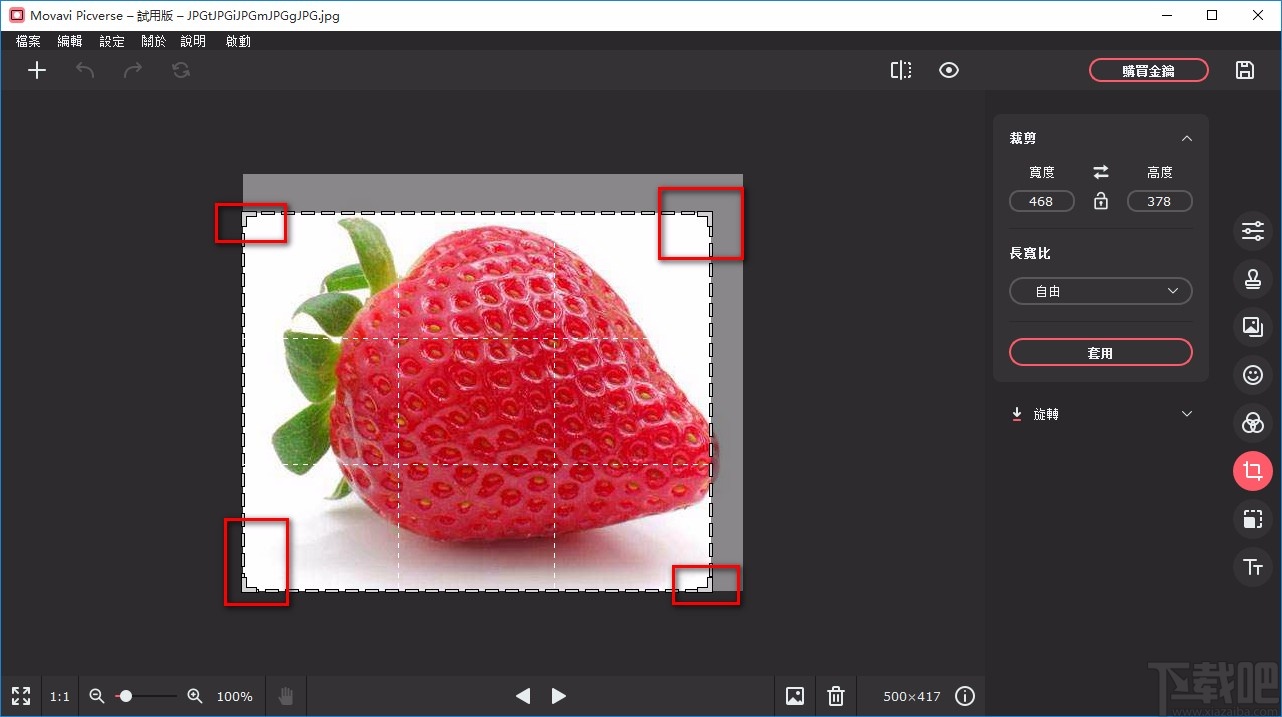1282x717 pixels.
Task: Open the 檔案 menu
Action: click(29, 41)
